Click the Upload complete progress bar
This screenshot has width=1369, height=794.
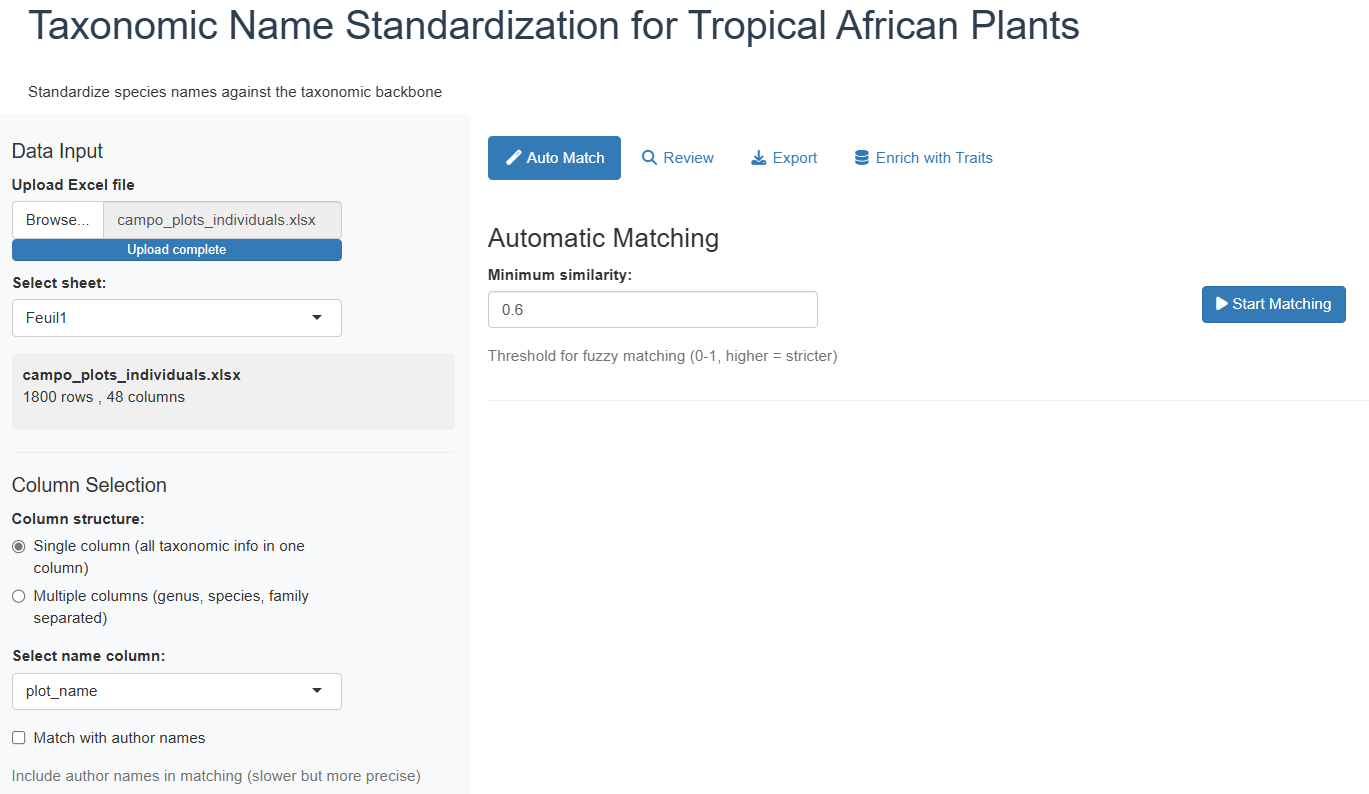coord(177,250)
